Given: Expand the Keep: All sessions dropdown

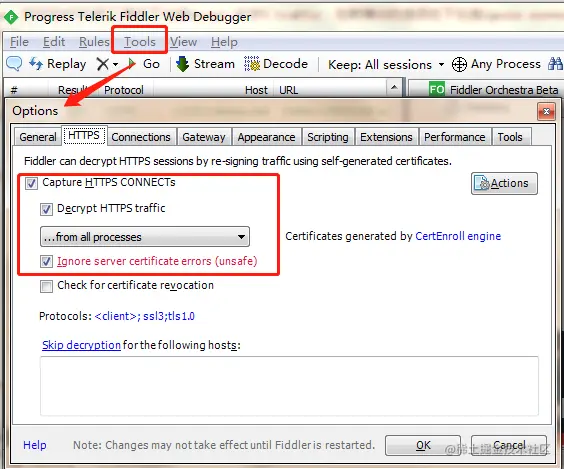Looking at the screenshot, I should pyautogui.click(x=441, y=65).
